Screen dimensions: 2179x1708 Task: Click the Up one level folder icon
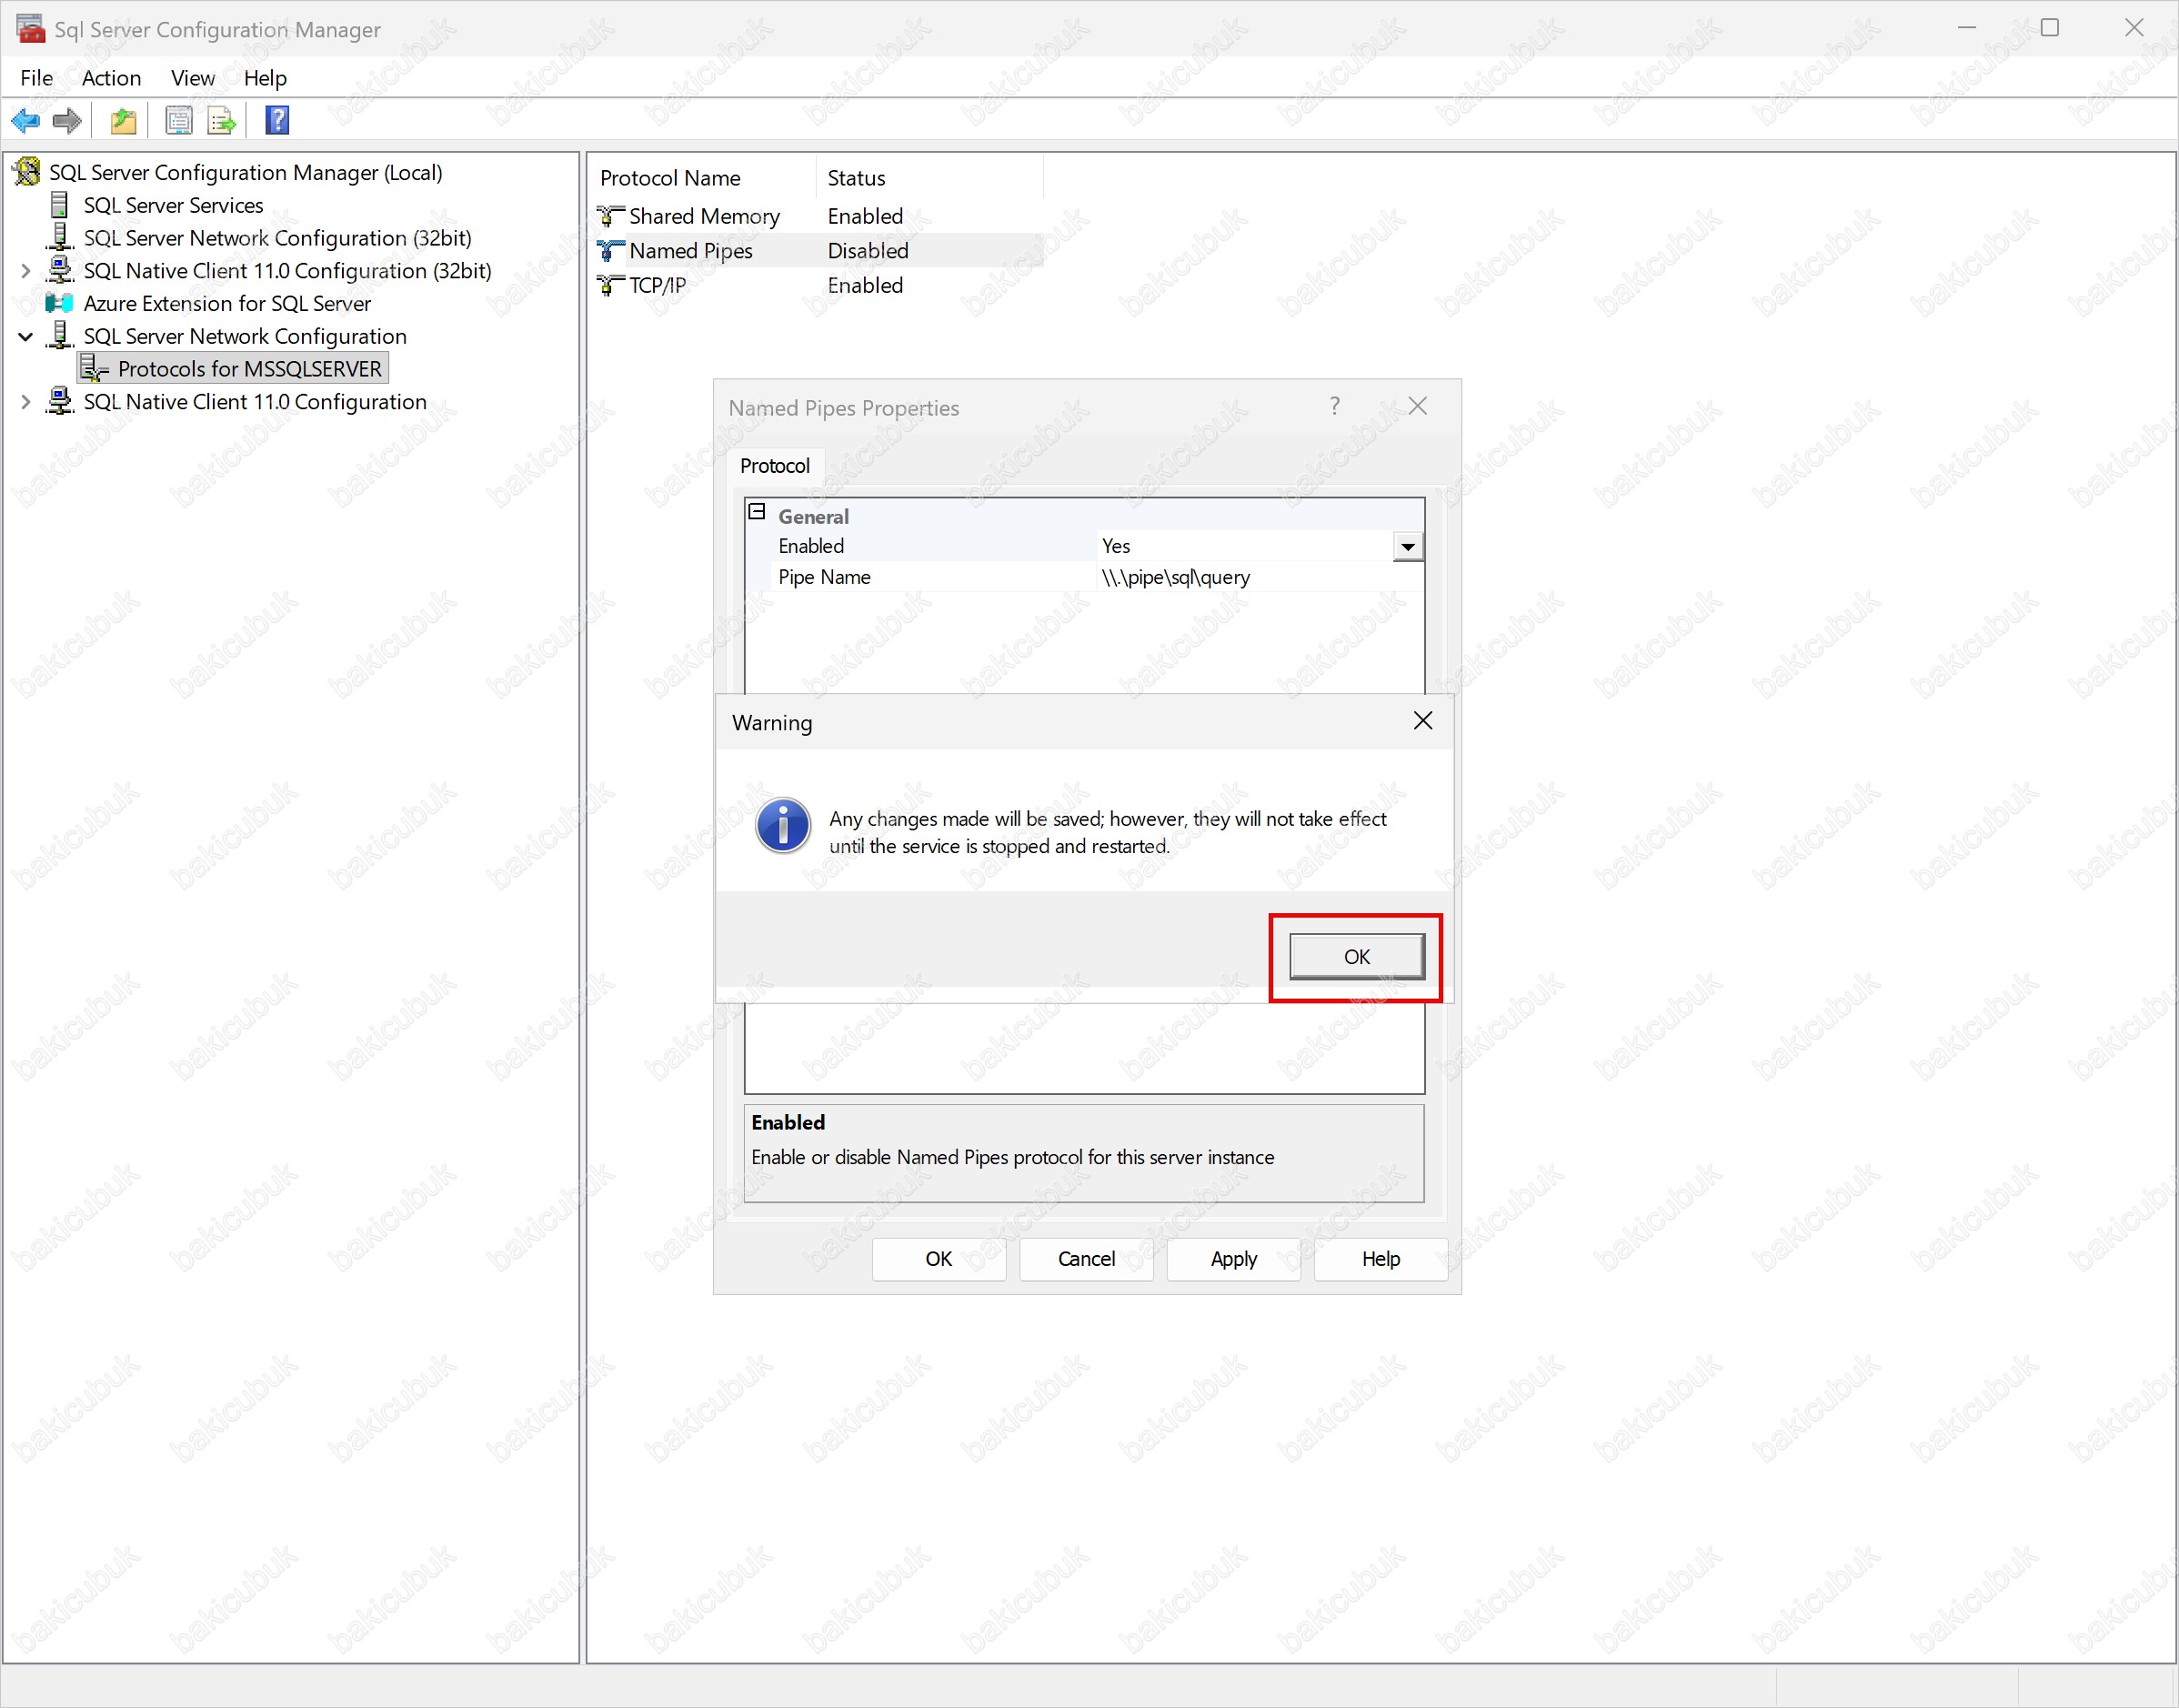click(x=123, y=121)
